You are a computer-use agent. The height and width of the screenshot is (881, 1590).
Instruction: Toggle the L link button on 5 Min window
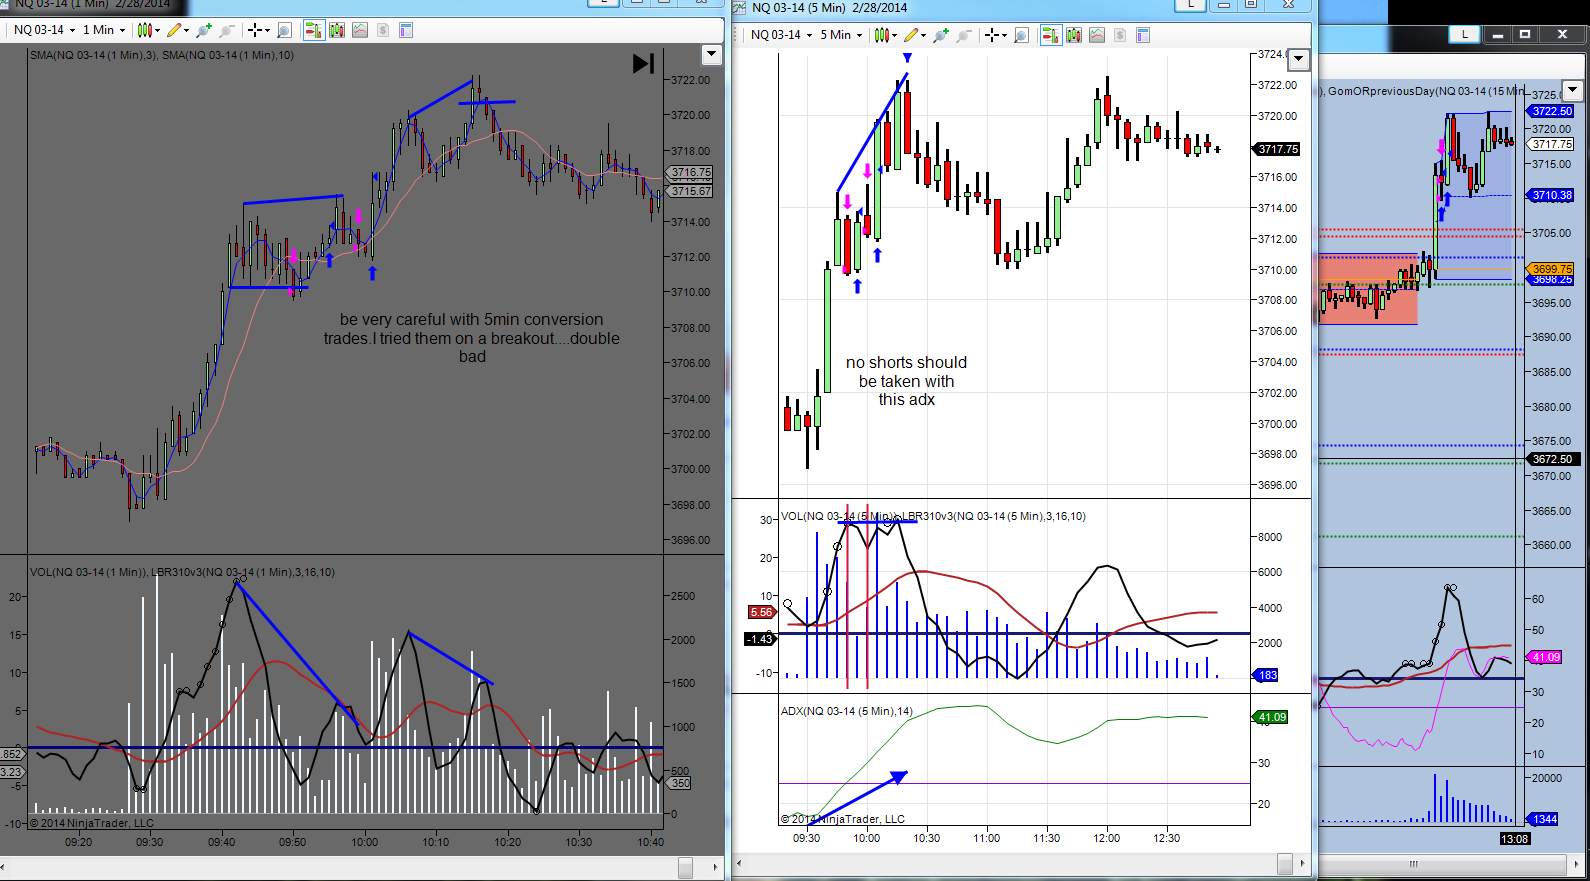click(x=1190, y=5)
